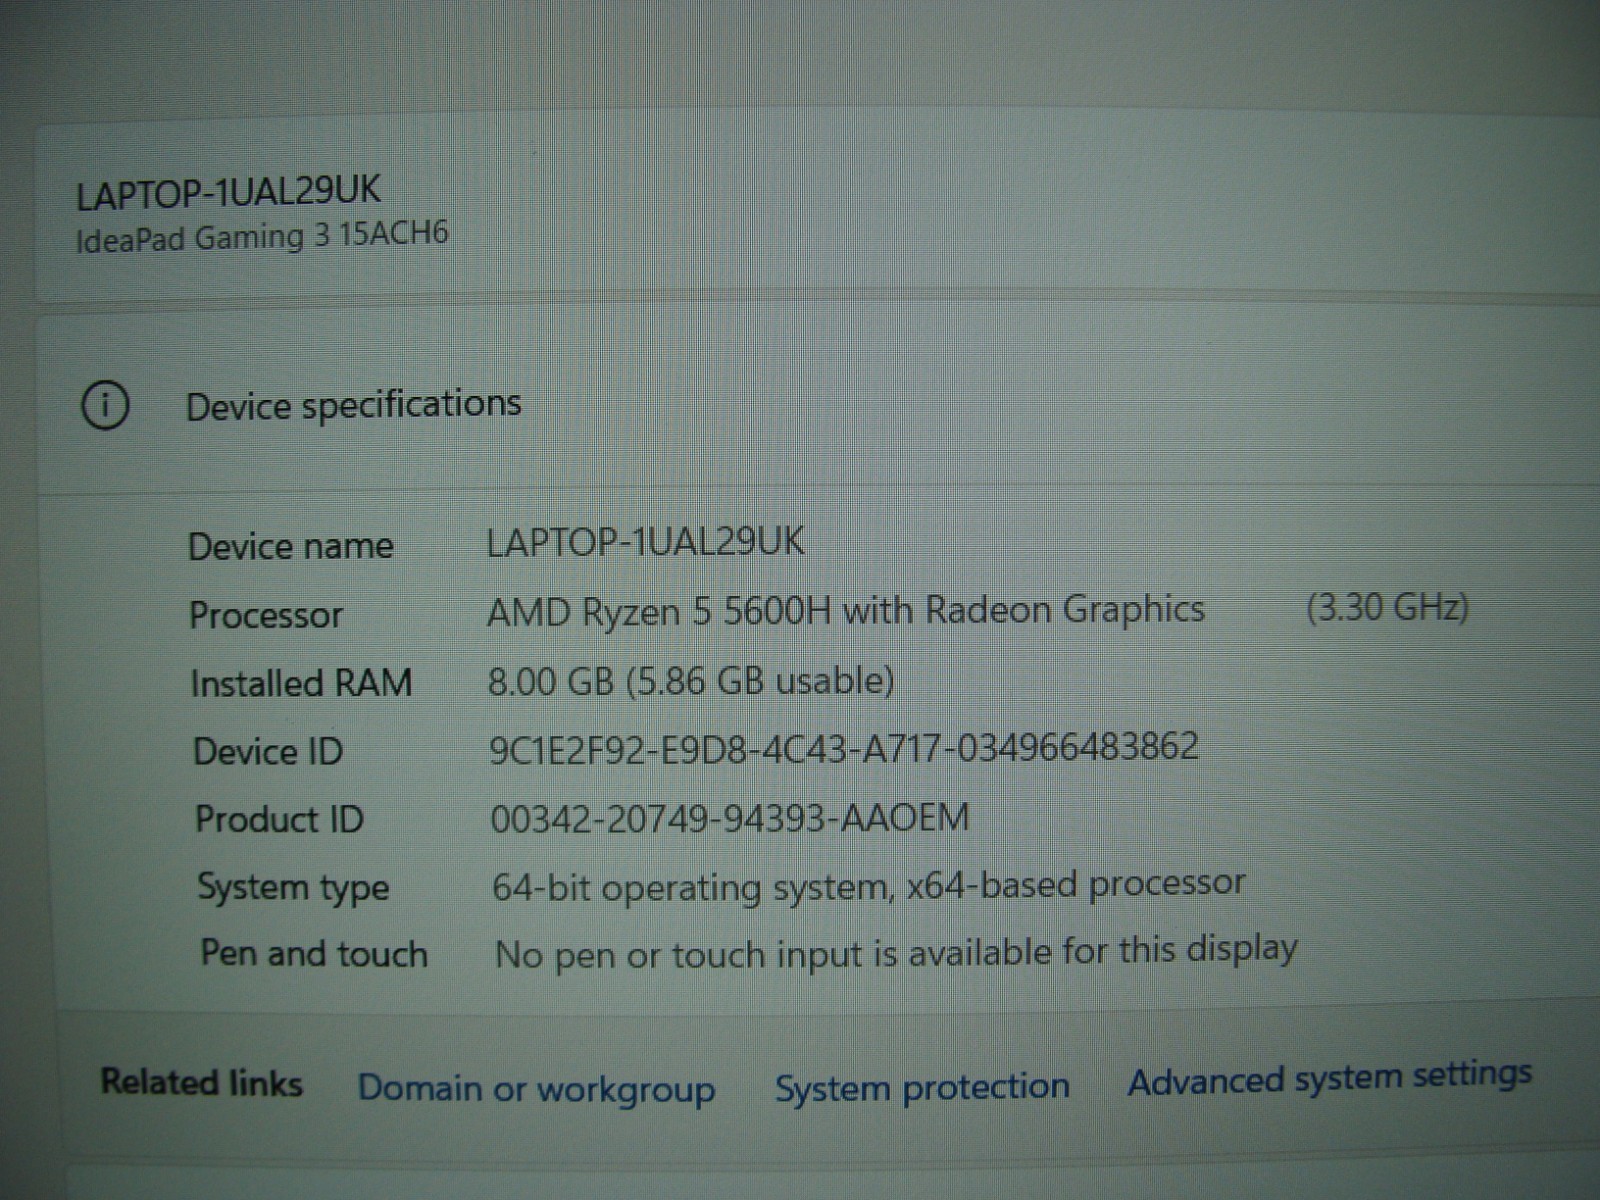This screenshot has height=1200, width=1600.
Task: Click the IdeaPad Gaming 3 15ACH6 model text
Action: coord(262,238)
